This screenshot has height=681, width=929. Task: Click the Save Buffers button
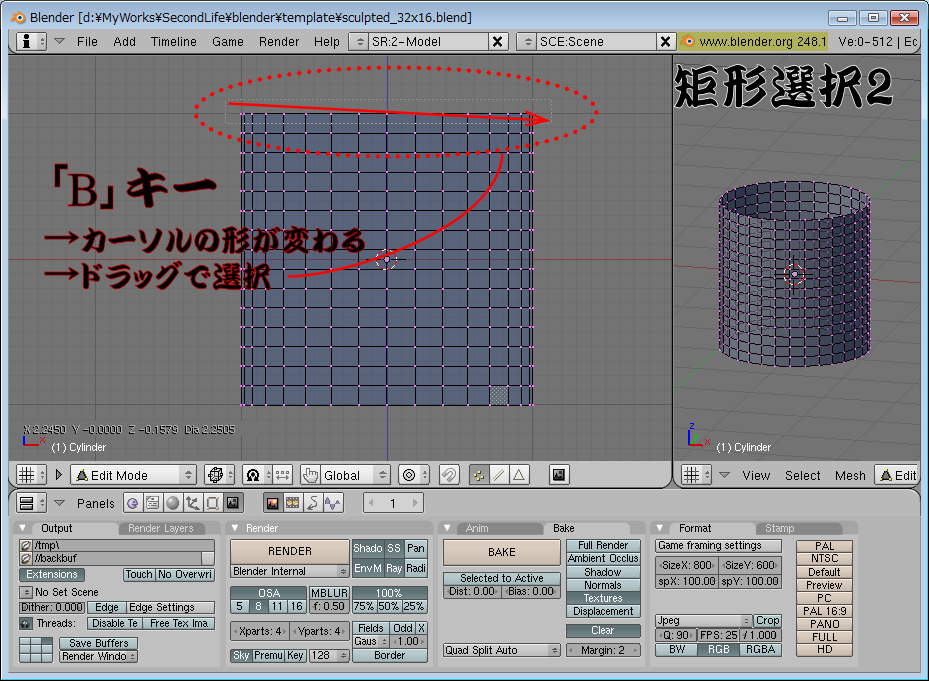click(98, 643)
